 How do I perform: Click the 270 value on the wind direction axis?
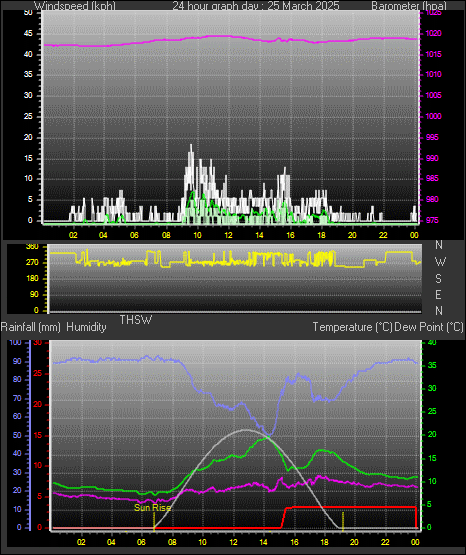[33, 263]
